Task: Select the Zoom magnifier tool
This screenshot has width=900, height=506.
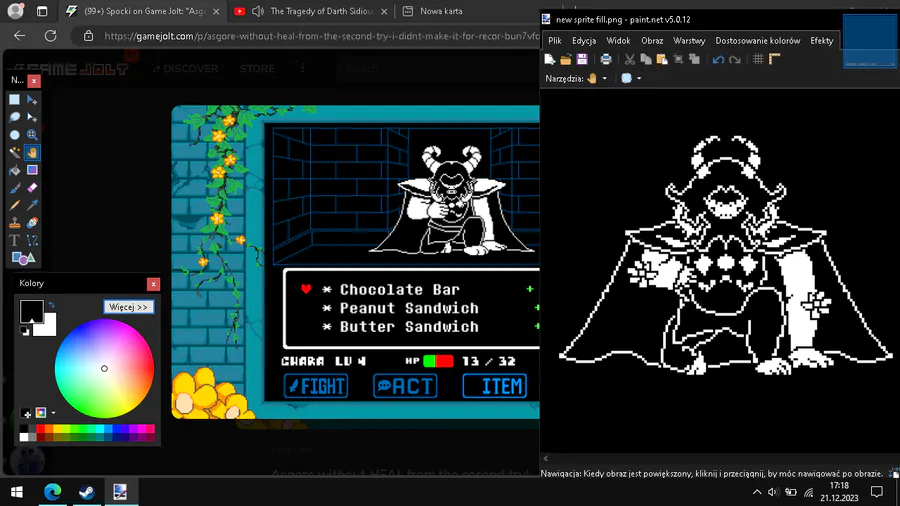Action: (x=32, y=135)
